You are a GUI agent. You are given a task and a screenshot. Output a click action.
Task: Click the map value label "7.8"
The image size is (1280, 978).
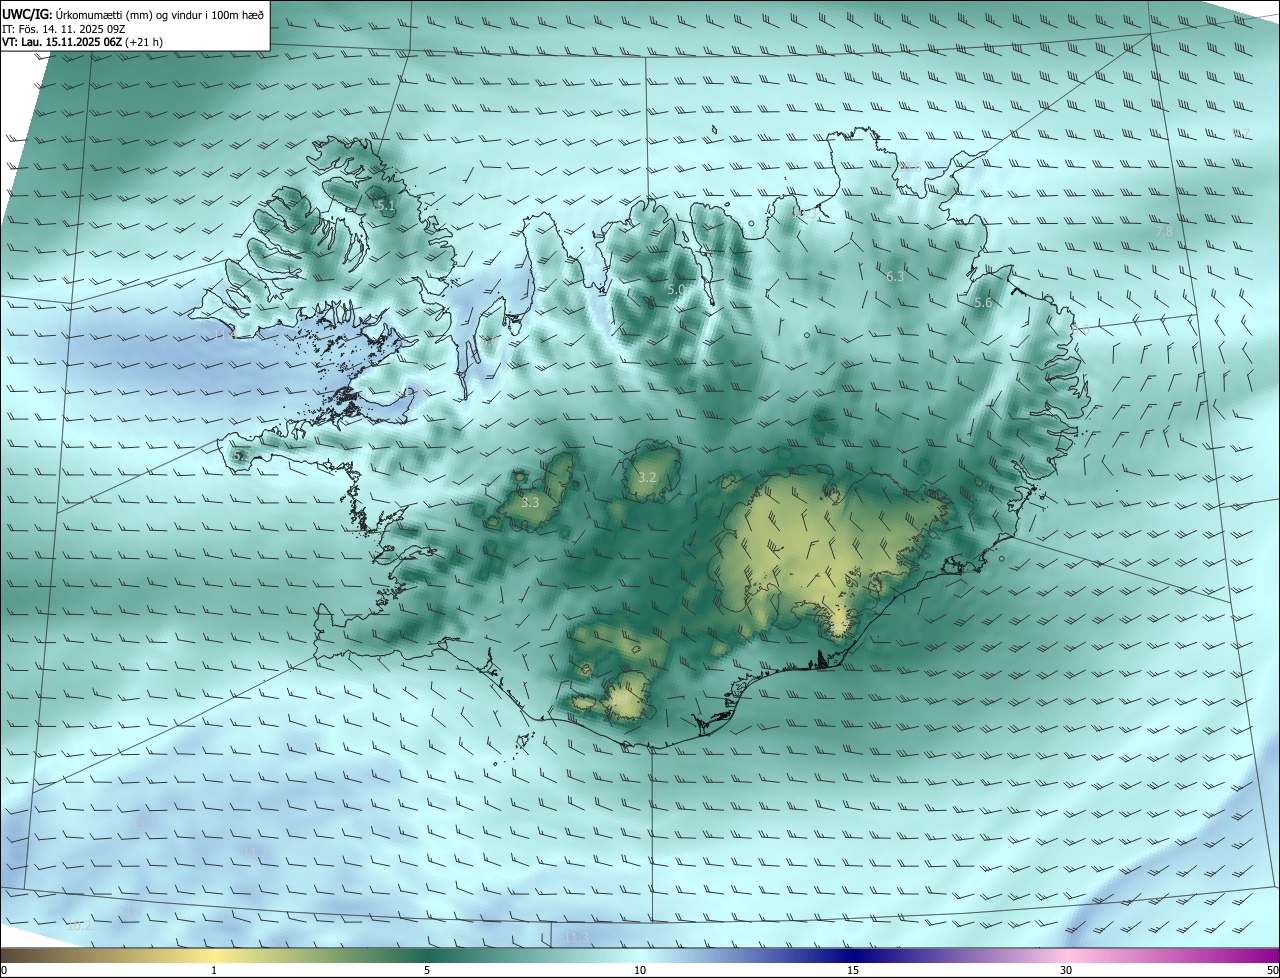click(1164, 232)
